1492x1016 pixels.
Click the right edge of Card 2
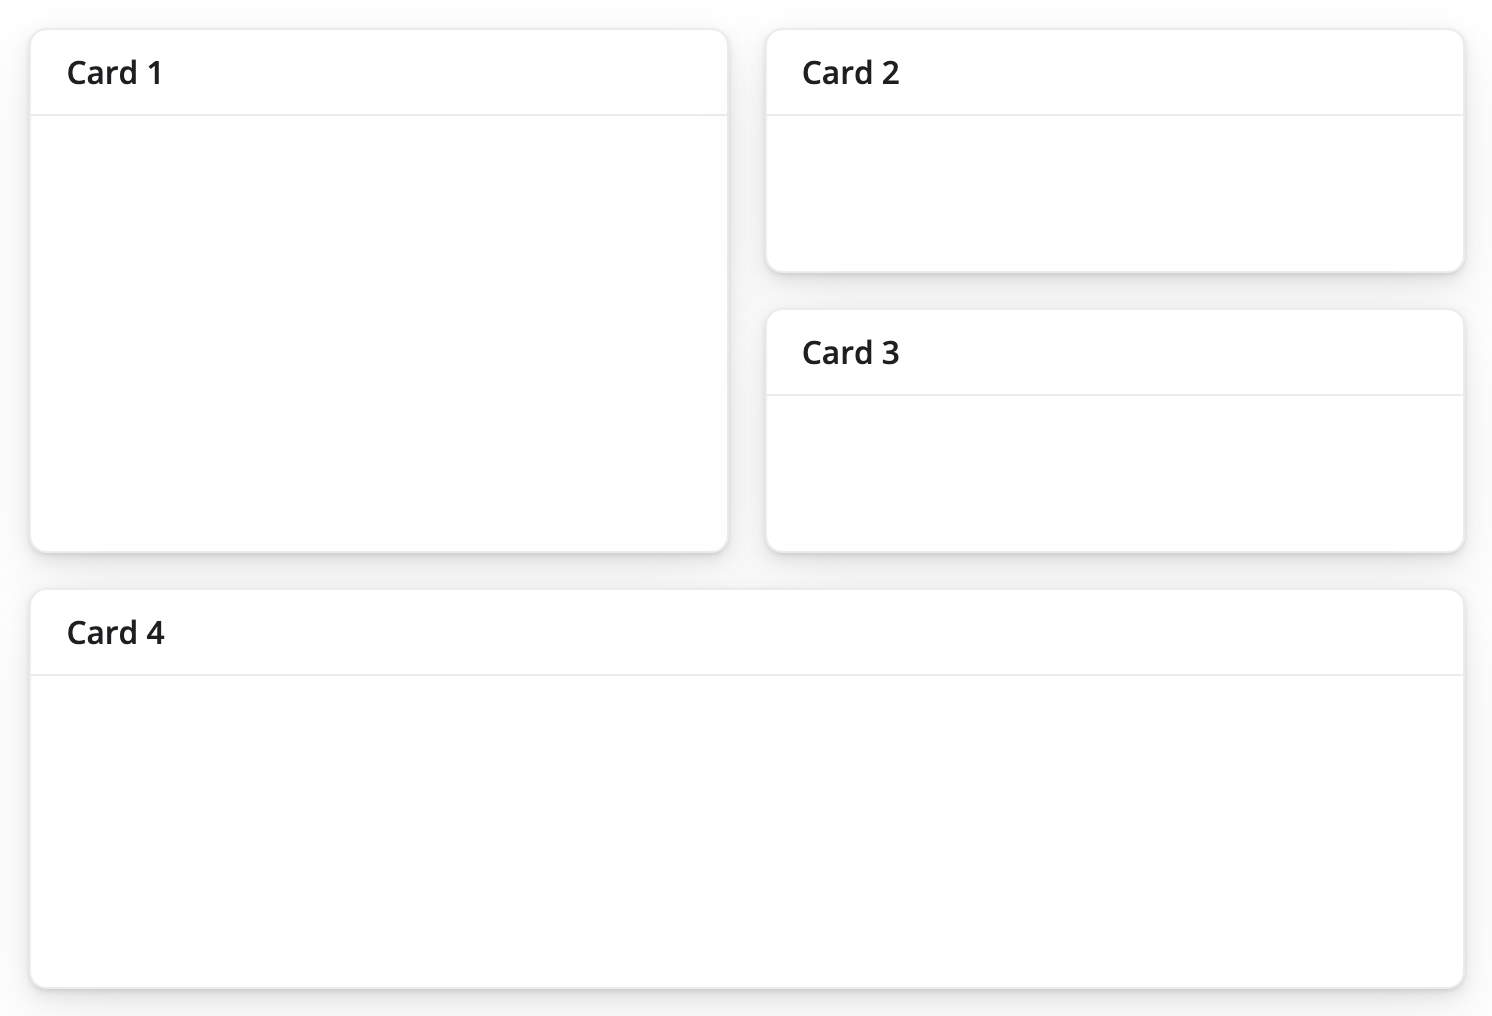point(1460,150)
